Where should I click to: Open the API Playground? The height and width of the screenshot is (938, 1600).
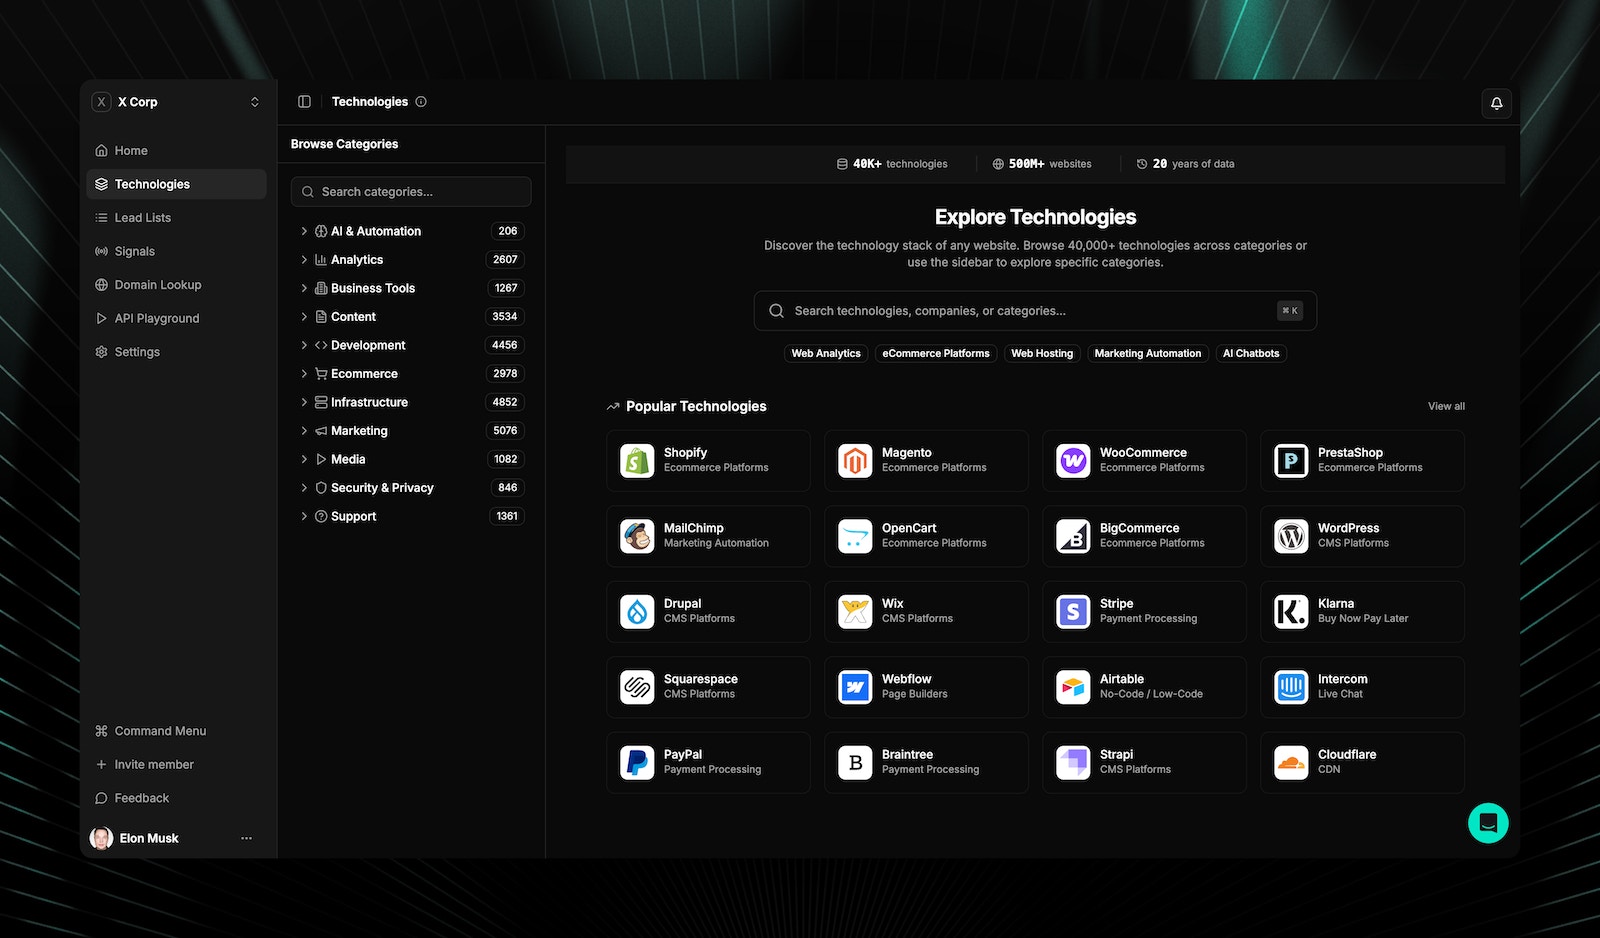[156, 318]
